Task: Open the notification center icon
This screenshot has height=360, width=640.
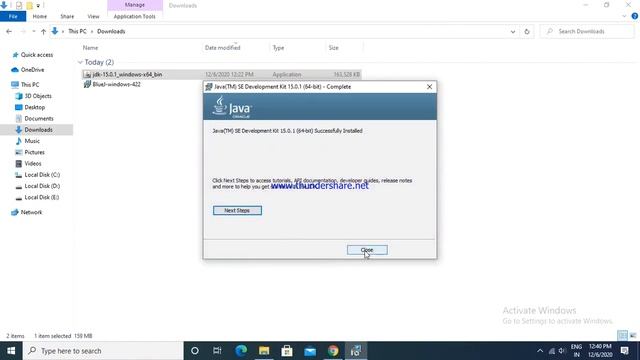Action: pyautogui.click(x=624, y=351)
